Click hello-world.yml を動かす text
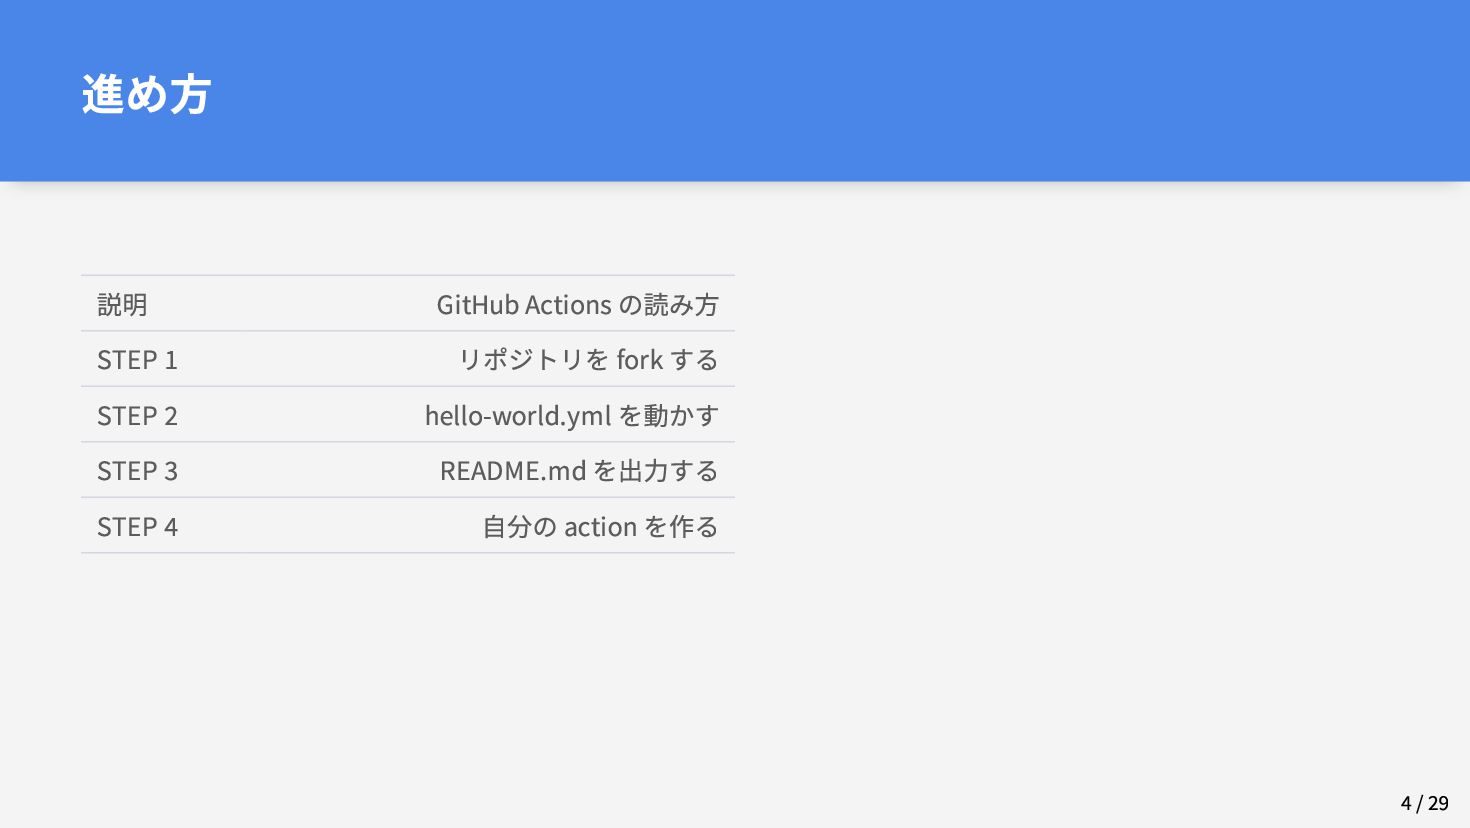The height and width of the screenshot is (828, 1470). (572, 415)
